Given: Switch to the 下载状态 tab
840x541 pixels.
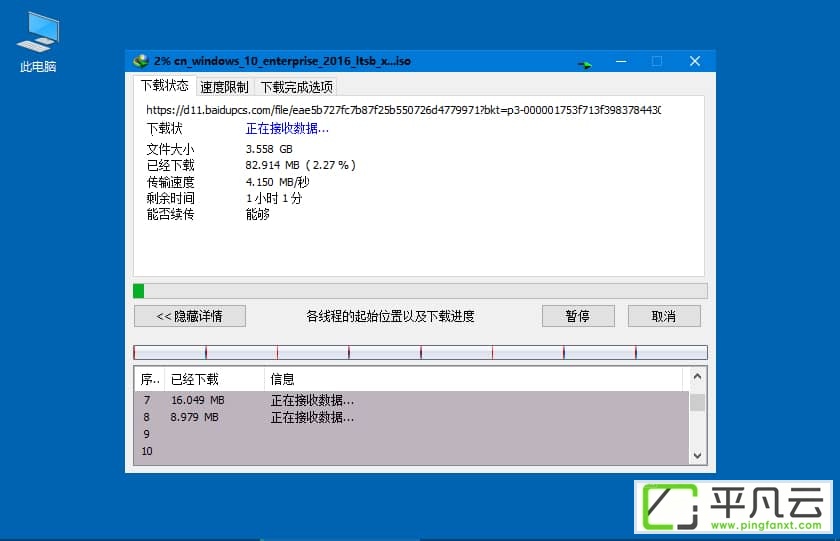Looking at the screenshot, I should tap(164, 86).
